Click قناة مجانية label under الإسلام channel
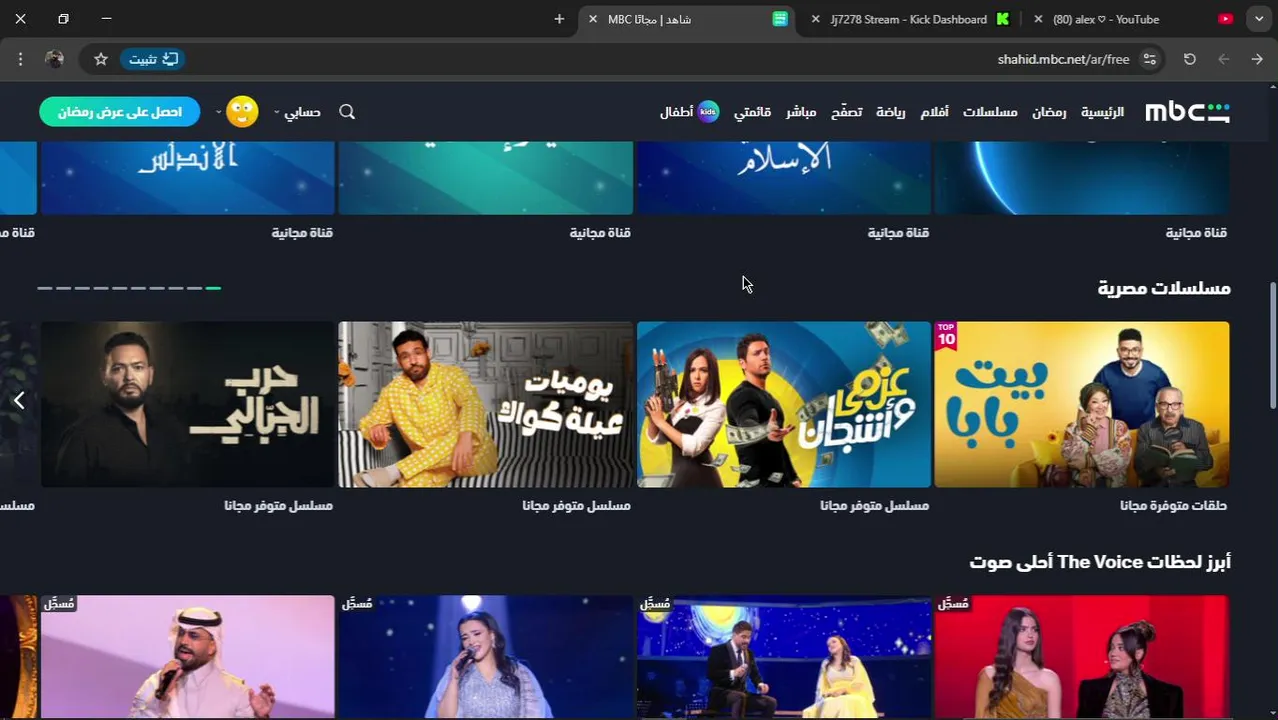Image resolution: width=1278 pixels, height=720 pixels. [x=898, y=233]
